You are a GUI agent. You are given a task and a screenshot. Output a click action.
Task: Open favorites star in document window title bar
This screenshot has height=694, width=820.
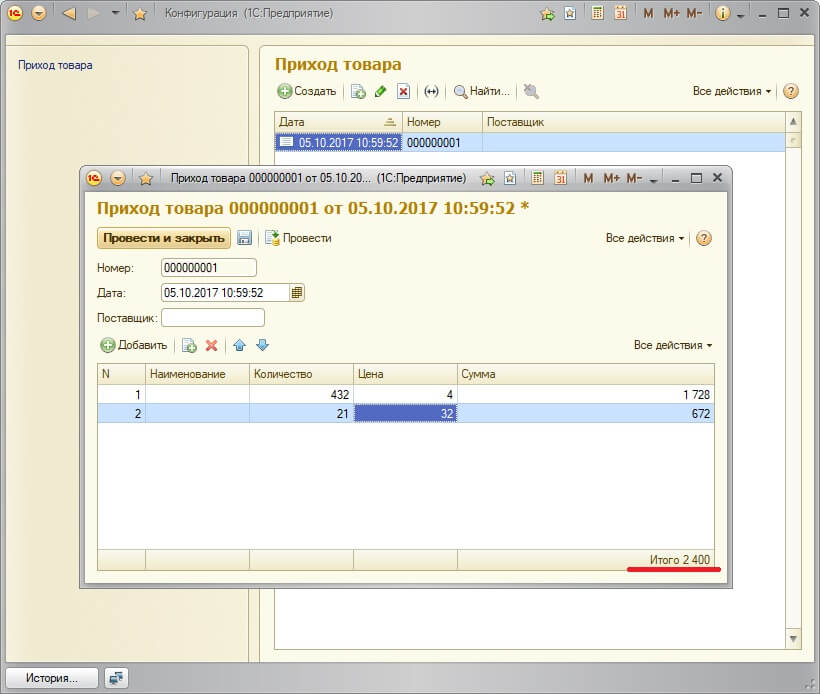[145, 179]
